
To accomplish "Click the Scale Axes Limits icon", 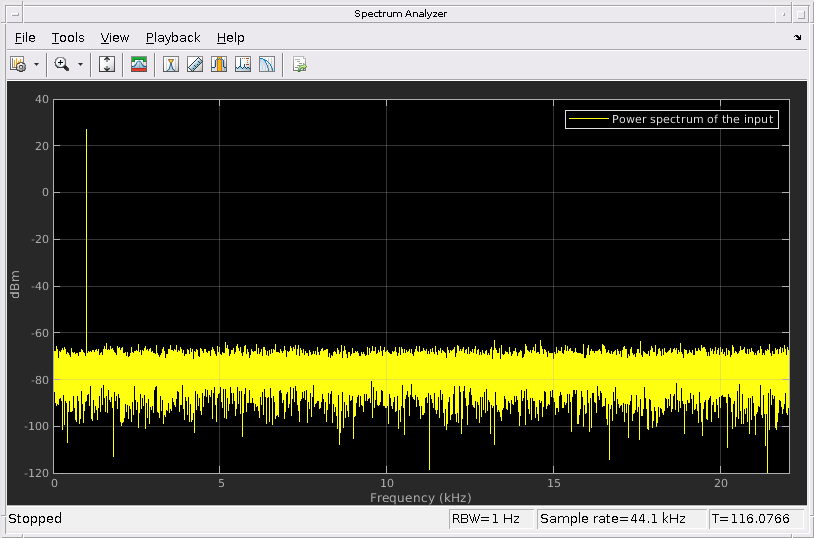I will (108, 64).
